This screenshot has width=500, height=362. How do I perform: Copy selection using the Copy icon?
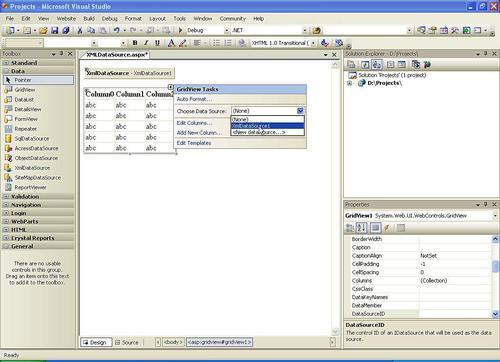coord(91,30)
